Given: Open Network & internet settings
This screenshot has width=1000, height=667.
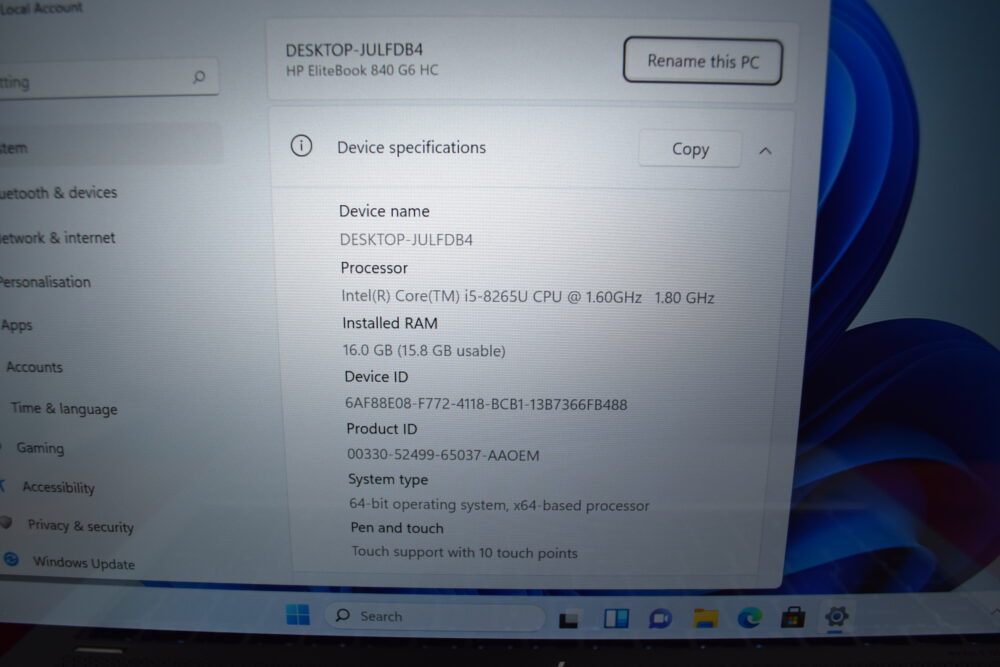Looking at the screenshot, I should 57,238.
